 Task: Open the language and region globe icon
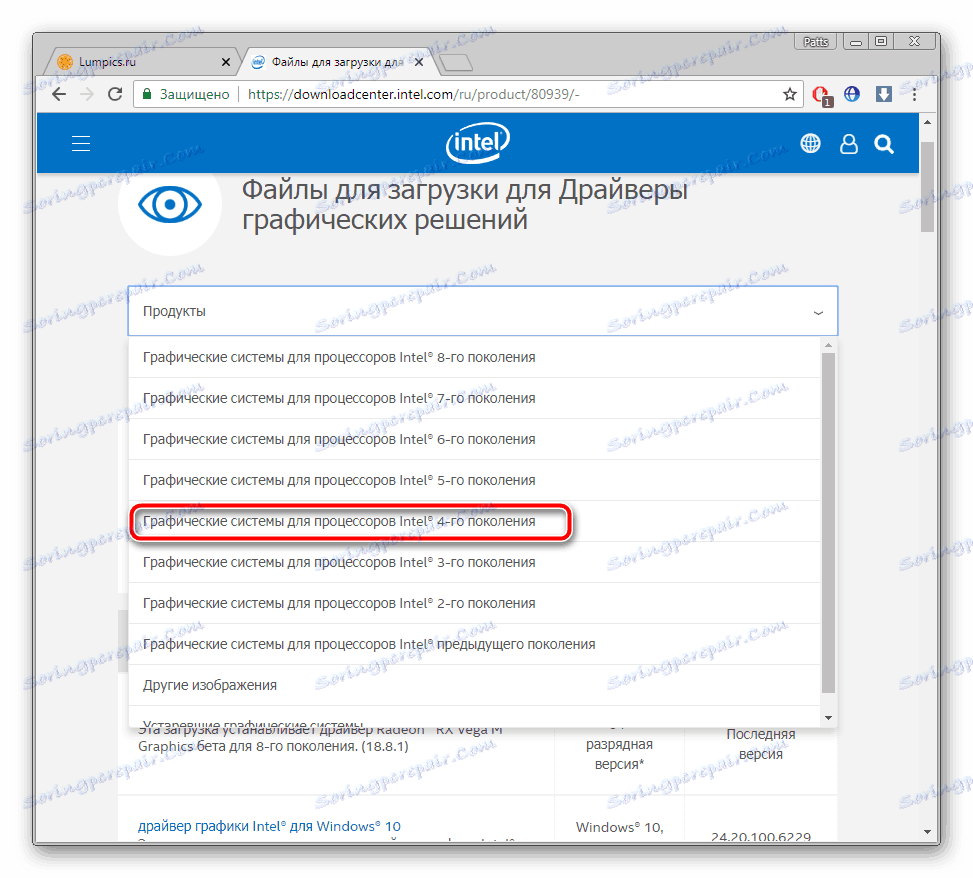(x=810, y=144)
